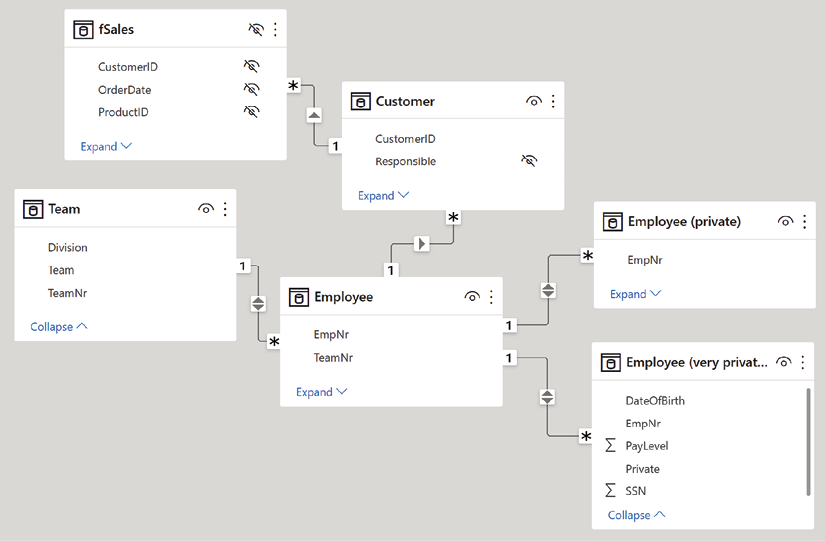Select the Employee (private) table title
Screen dimensions: 825x541
tap(684, 222)
